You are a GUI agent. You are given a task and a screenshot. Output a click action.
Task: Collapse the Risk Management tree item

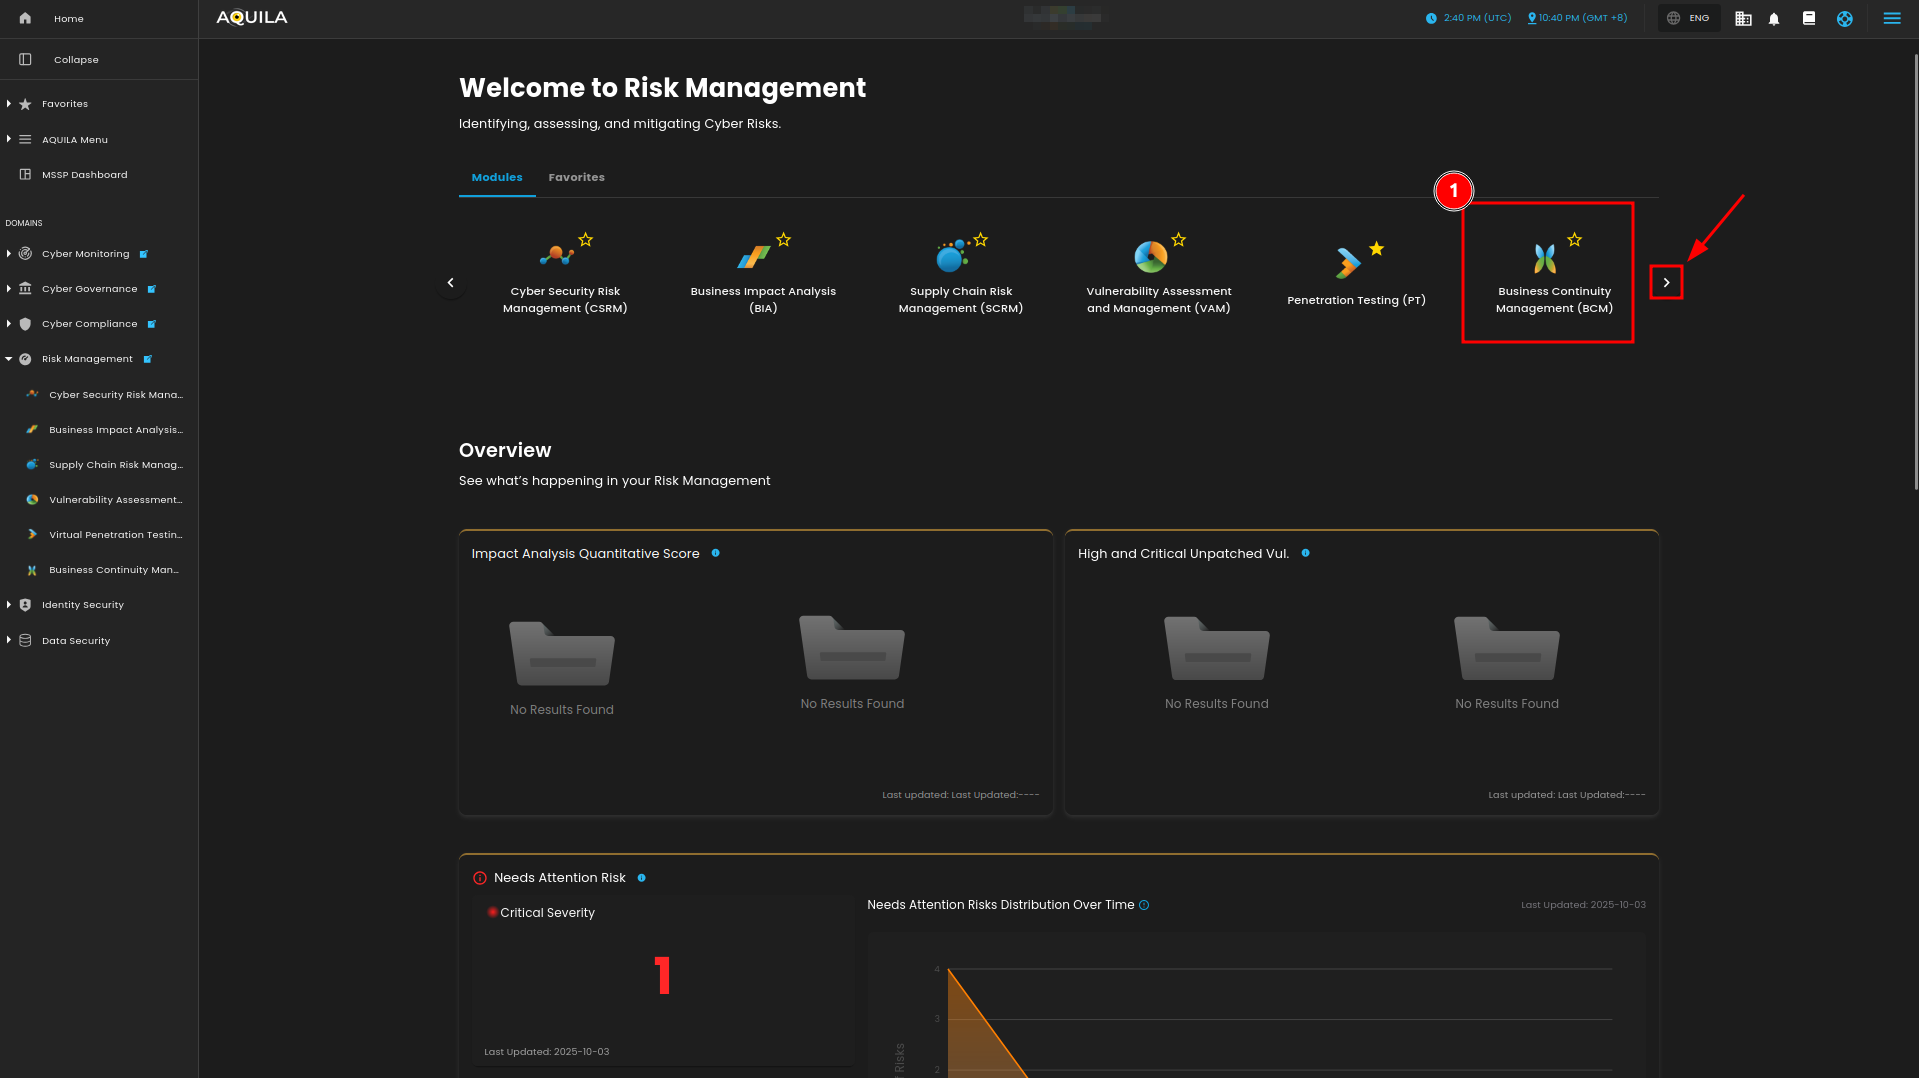(x=9, y=359)
